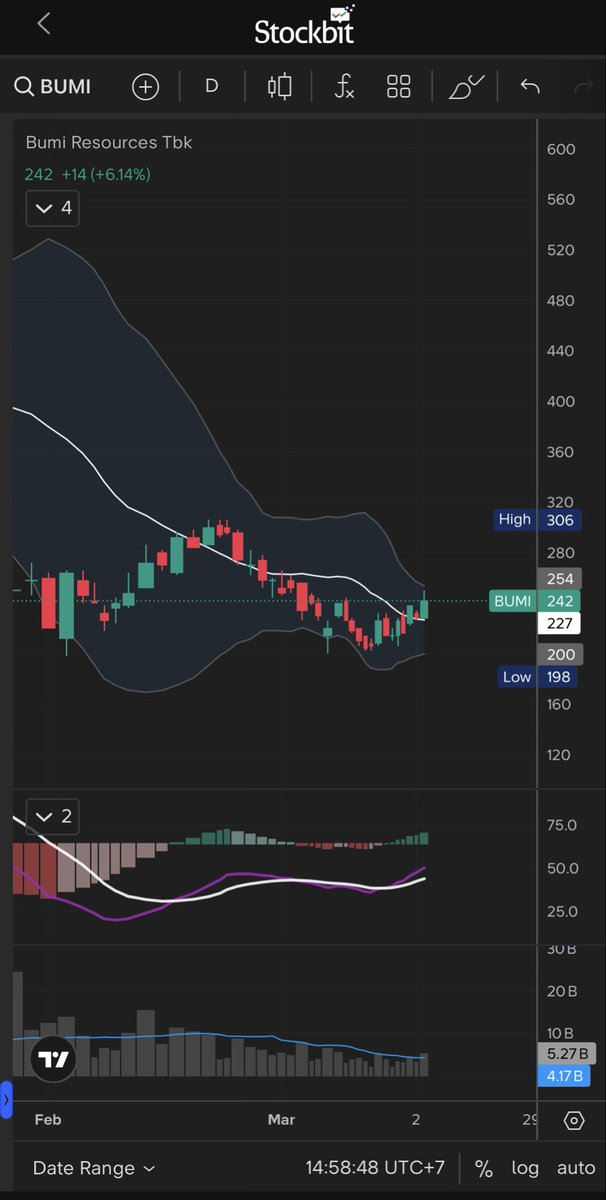Click the BUMI 242 price tag
The height and width of the screenshot is (1200, 606).
click(533, 601)
